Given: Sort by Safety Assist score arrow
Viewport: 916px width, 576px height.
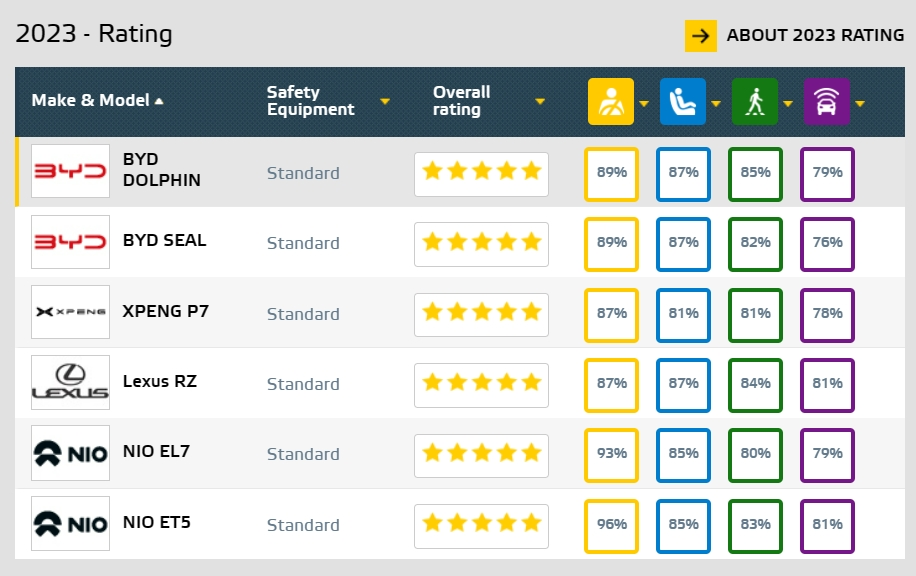Looking at the screenshot, I should pyautogui.click(x=860, y=102).
